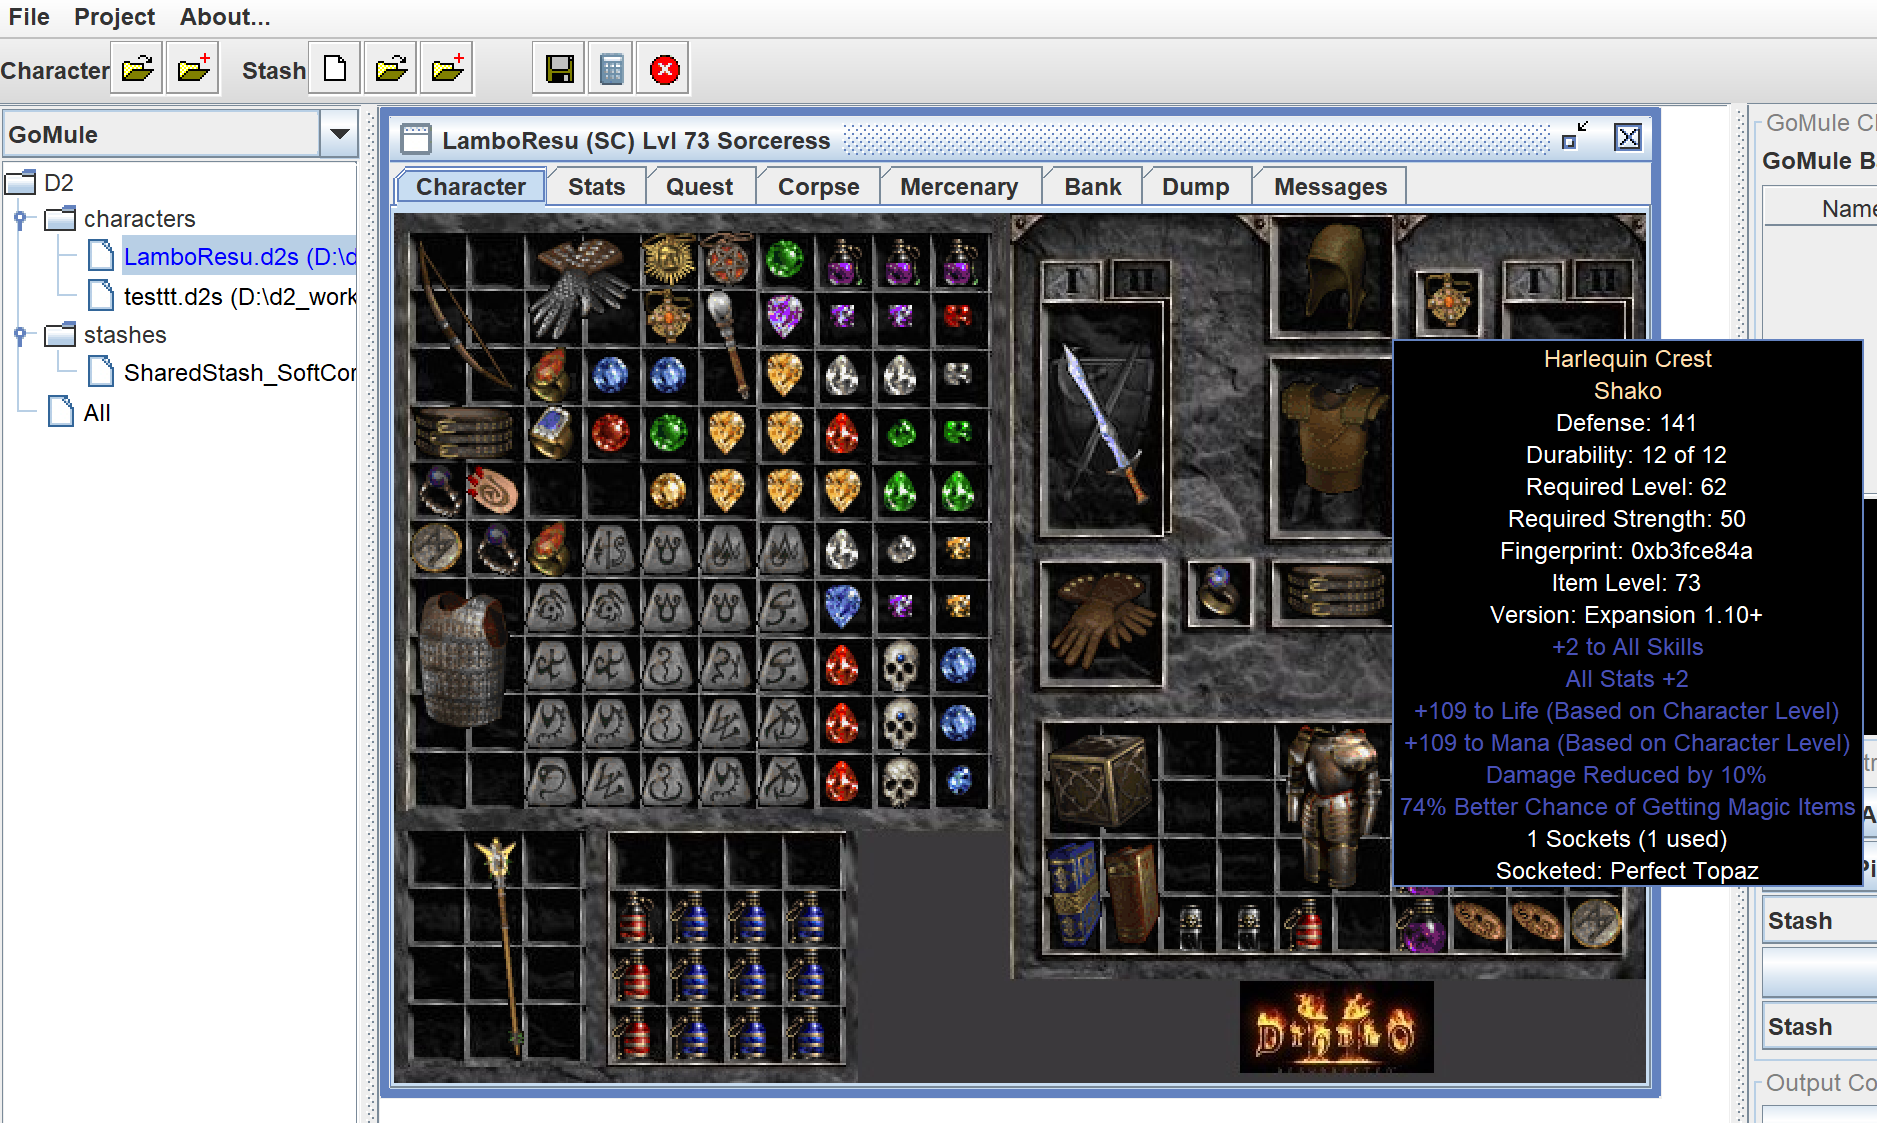Open existing character file icon
This screenshot has width=1877, height=1123.
(x=137, y=69)
